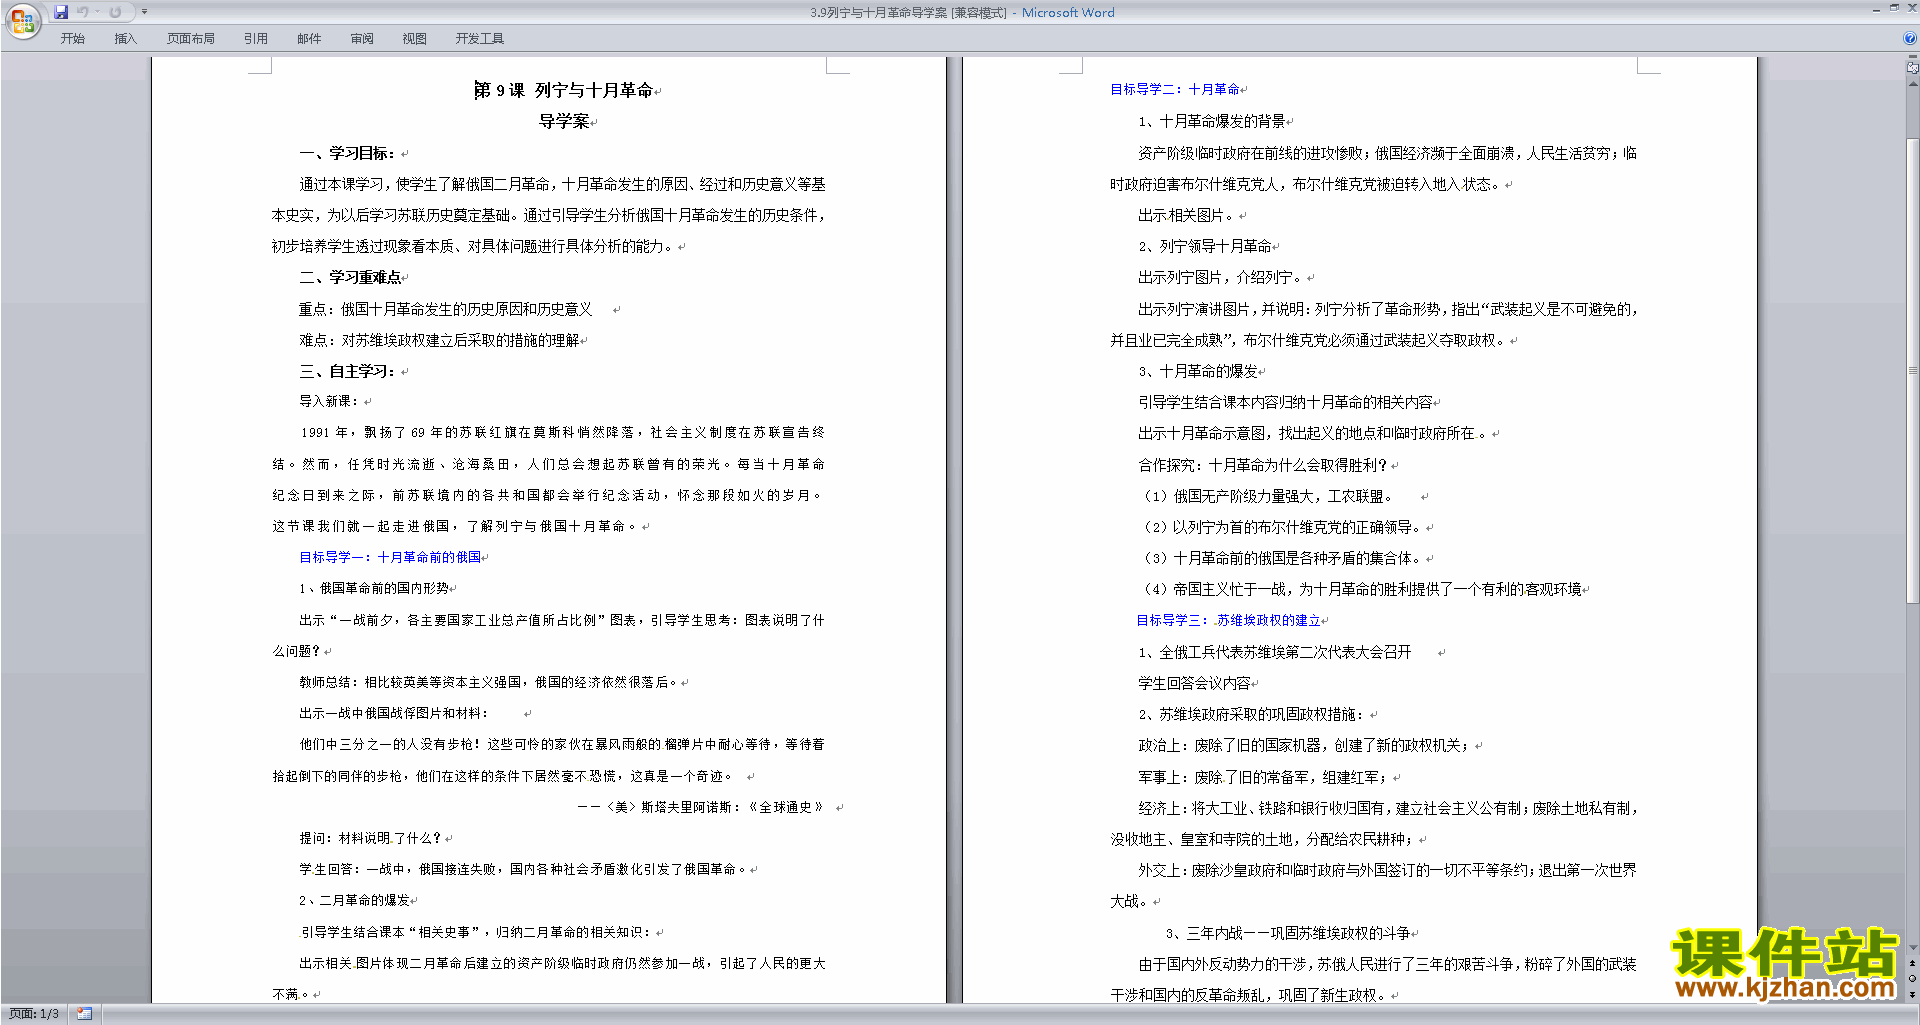Click the line '重点:俄国十月革命发生的历史原因和历史意义'
Viewport: 1920px width, 1025px height.
446,309
